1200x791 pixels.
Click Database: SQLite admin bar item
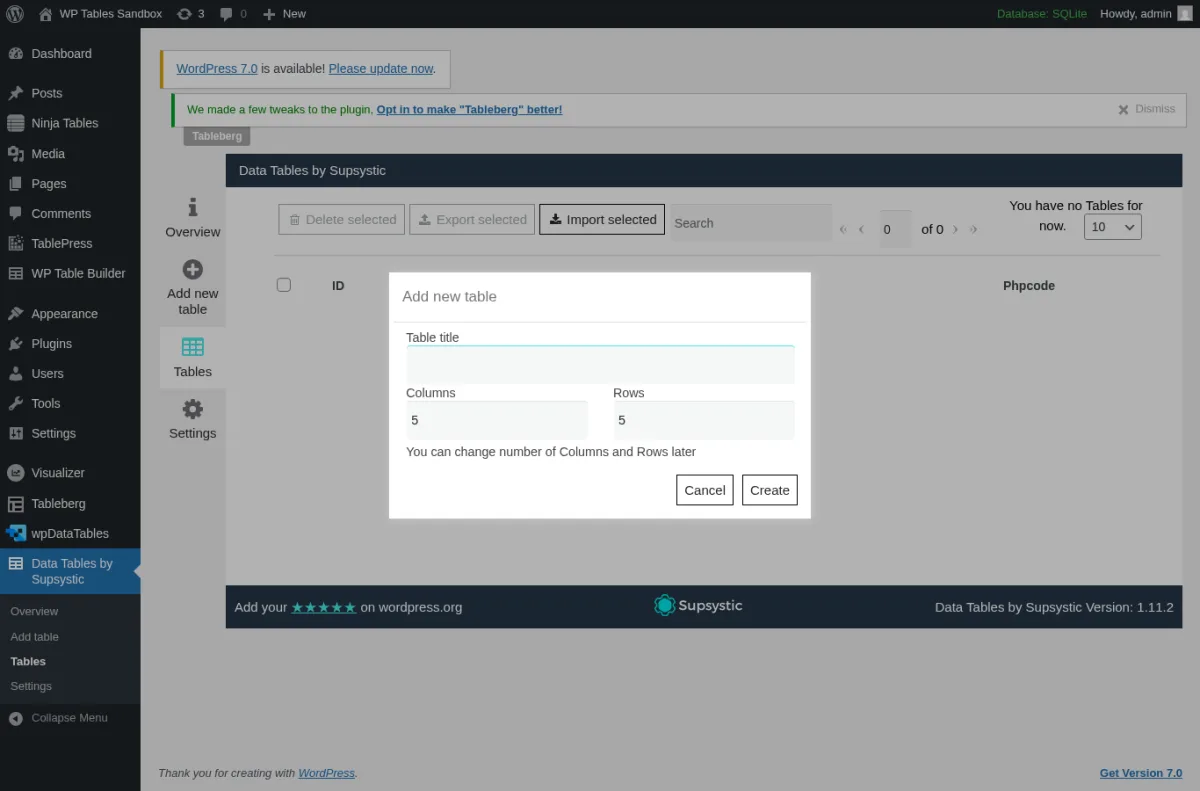[x=1041, y=14]
